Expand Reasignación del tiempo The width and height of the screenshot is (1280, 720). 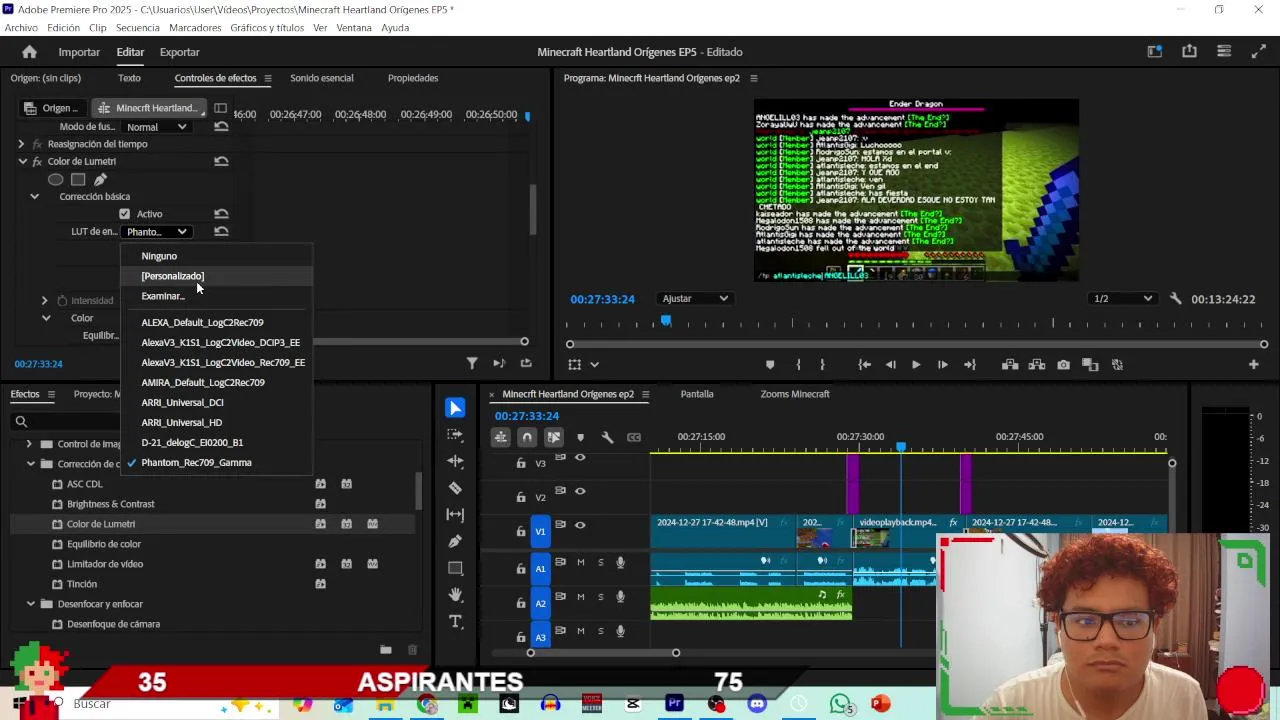click(21, 144)
